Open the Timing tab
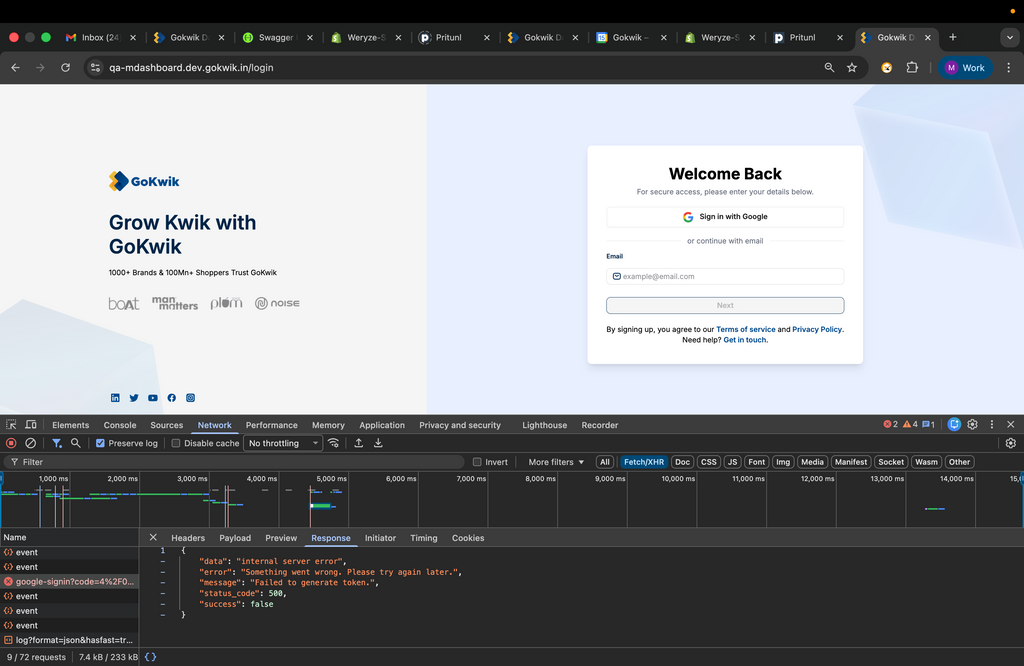Image resolution: width=1024 pixels, height=666 pixels. click(424, 538)
